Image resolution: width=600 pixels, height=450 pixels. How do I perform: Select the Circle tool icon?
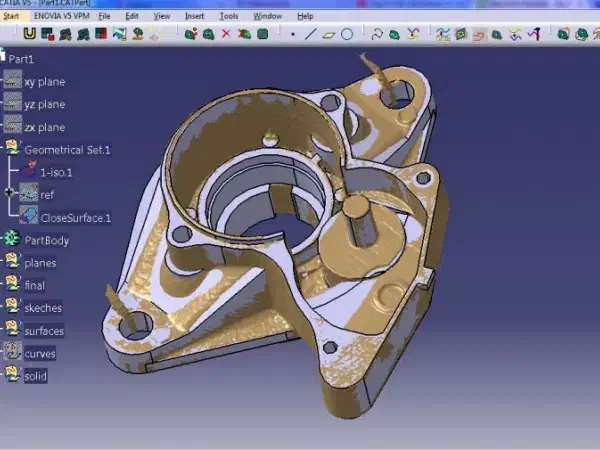[347, 34]
